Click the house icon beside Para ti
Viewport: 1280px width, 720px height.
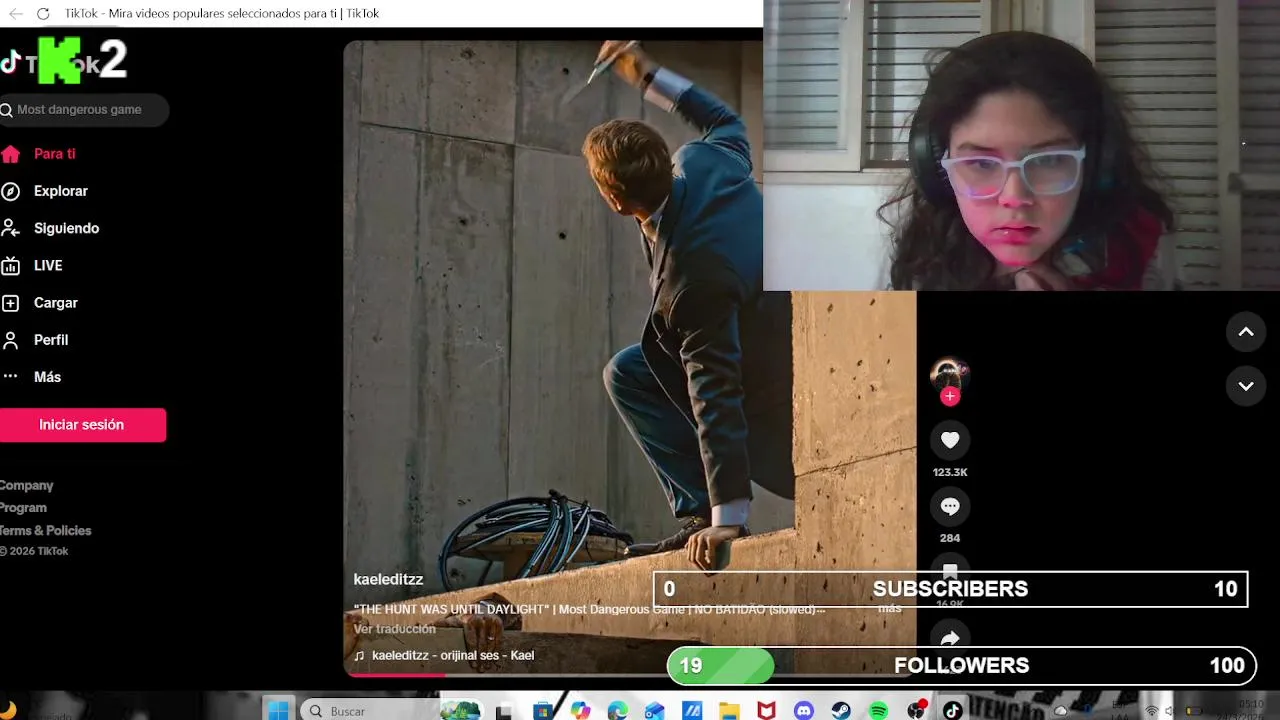coord(11,154)
